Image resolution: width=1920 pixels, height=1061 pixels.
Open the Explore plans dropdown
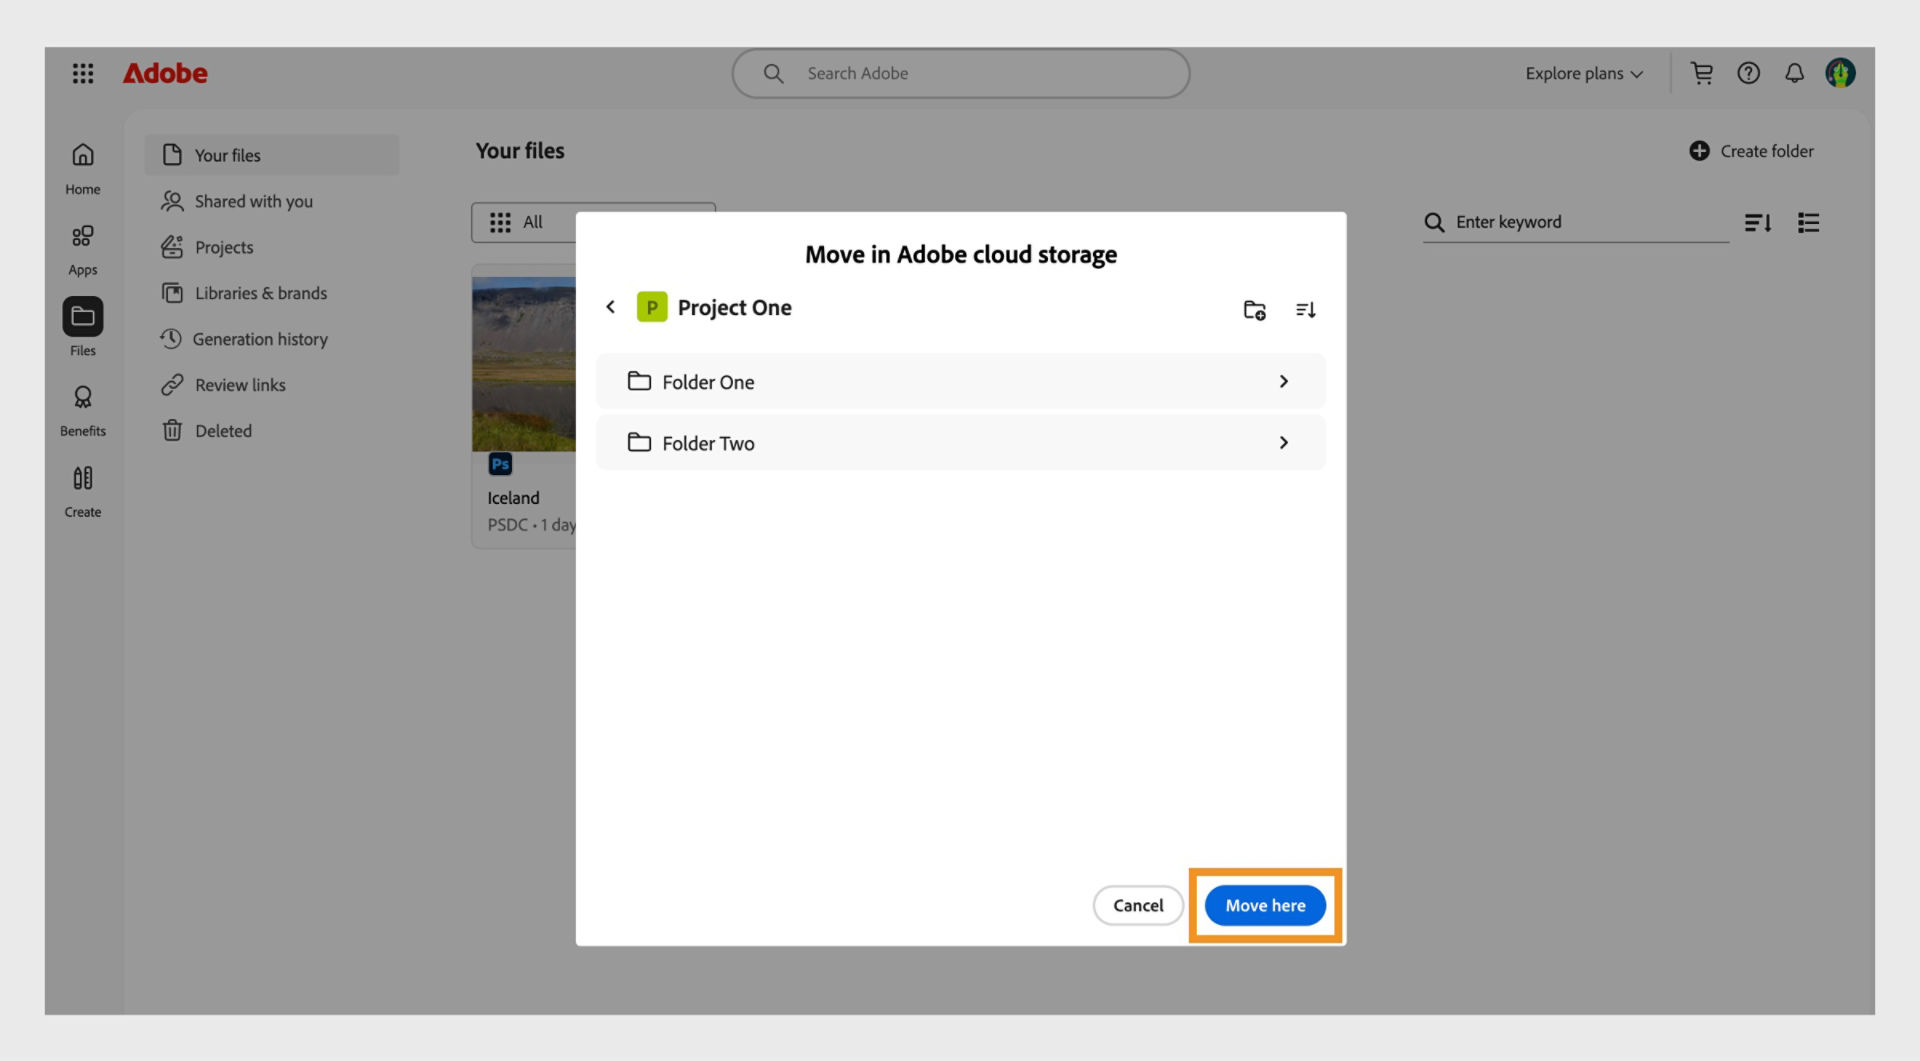pyautogui.click(x=1582, y=73)
